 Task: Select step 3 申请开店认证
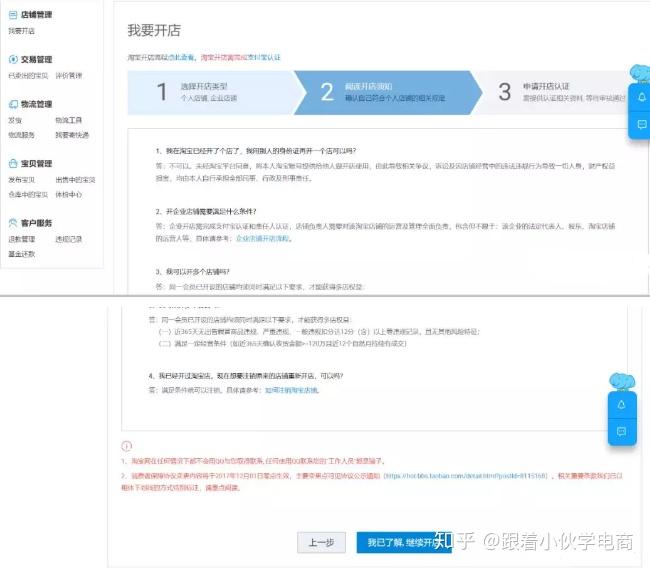point(555,92)
